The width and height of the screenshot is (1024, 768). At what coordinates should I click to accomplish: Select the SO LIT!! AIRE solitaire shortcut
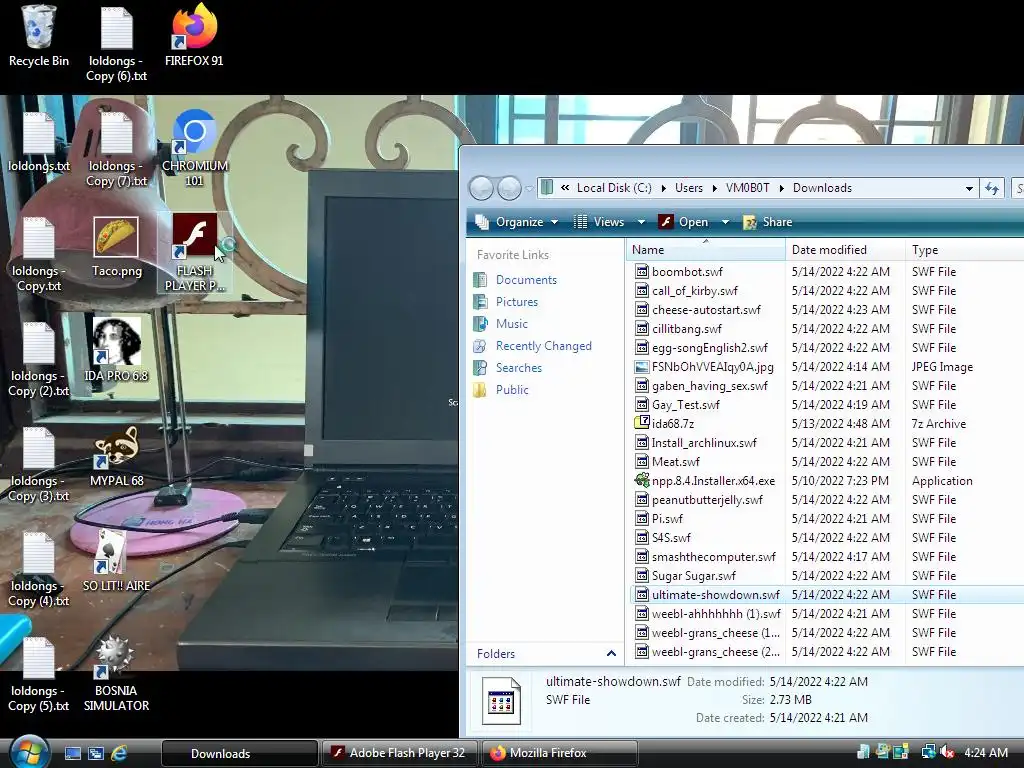[116, 560]
